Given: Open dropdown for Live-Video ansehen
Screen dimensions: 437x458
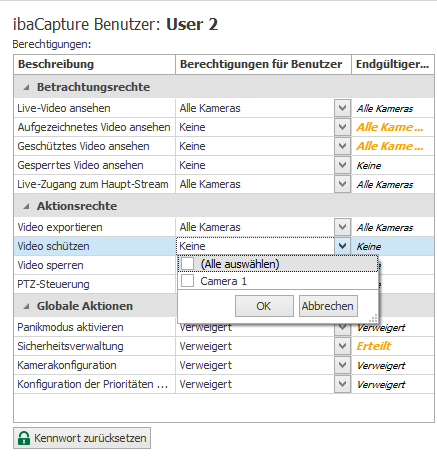Looking at the screenshot, I should coord(342,108).
